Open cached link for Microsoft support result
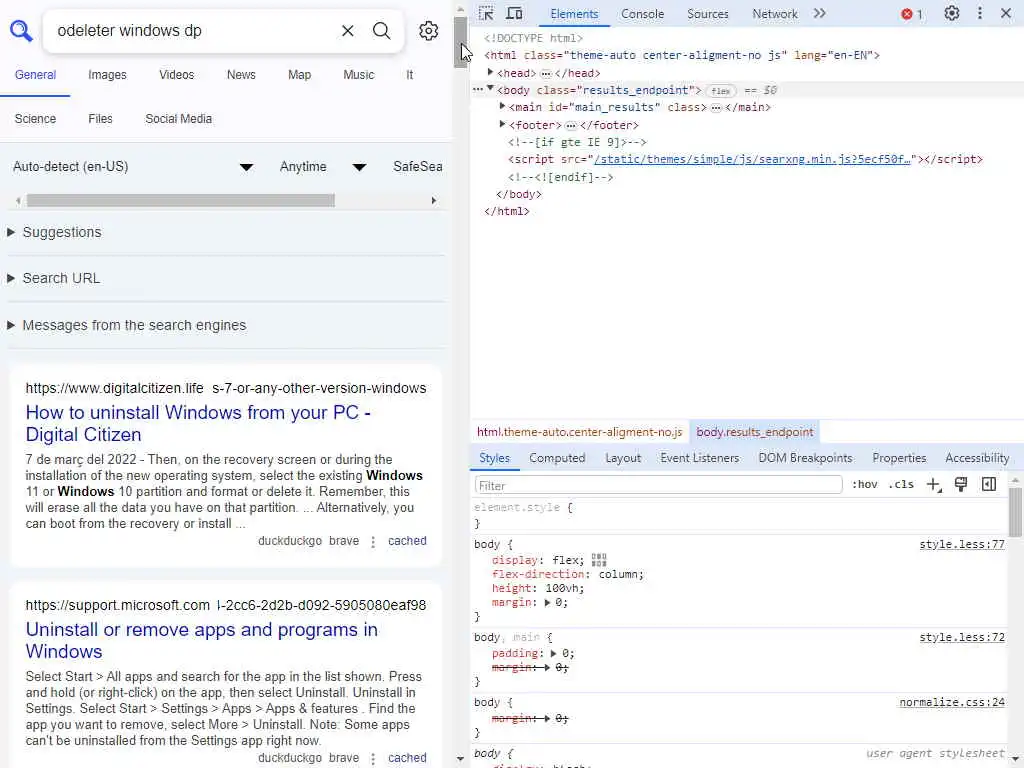Screen dimensions: 1024x768 [x=407, y=758]
